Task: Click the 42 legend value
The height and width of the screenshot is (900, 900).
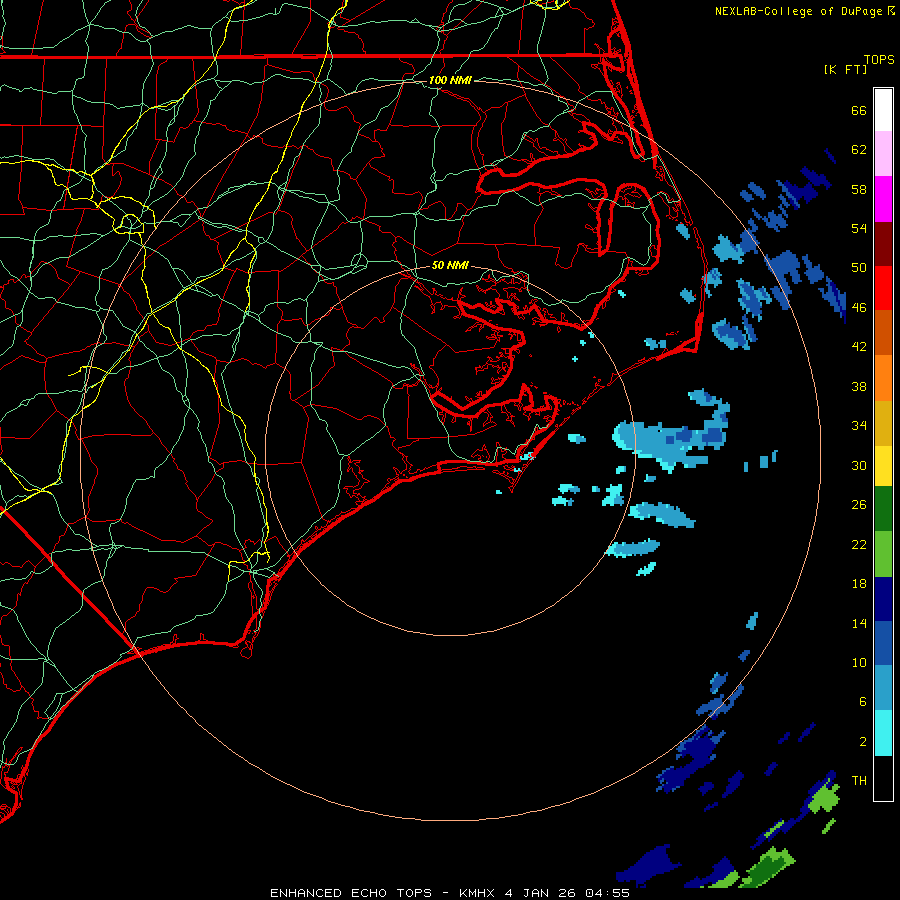Action: 859,347
